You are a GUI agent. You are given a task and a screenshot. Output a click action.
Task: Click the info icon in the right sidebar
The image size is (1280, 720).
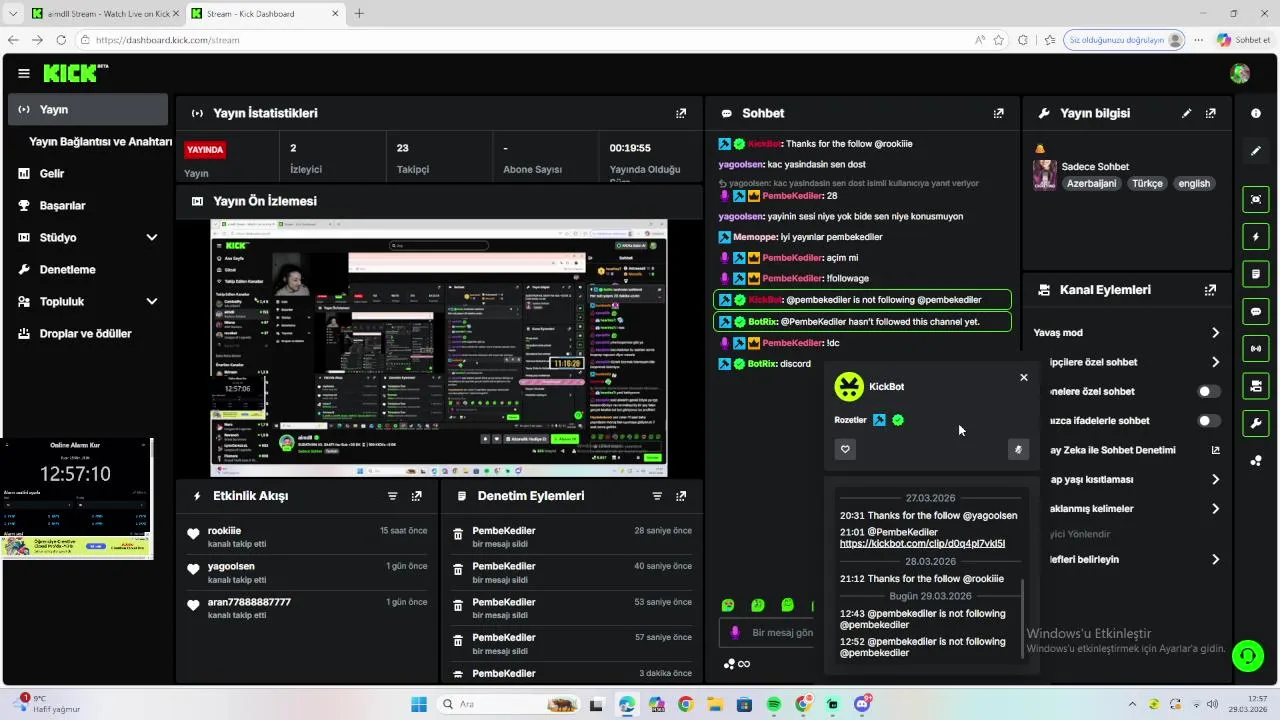tap(1256, 114)
